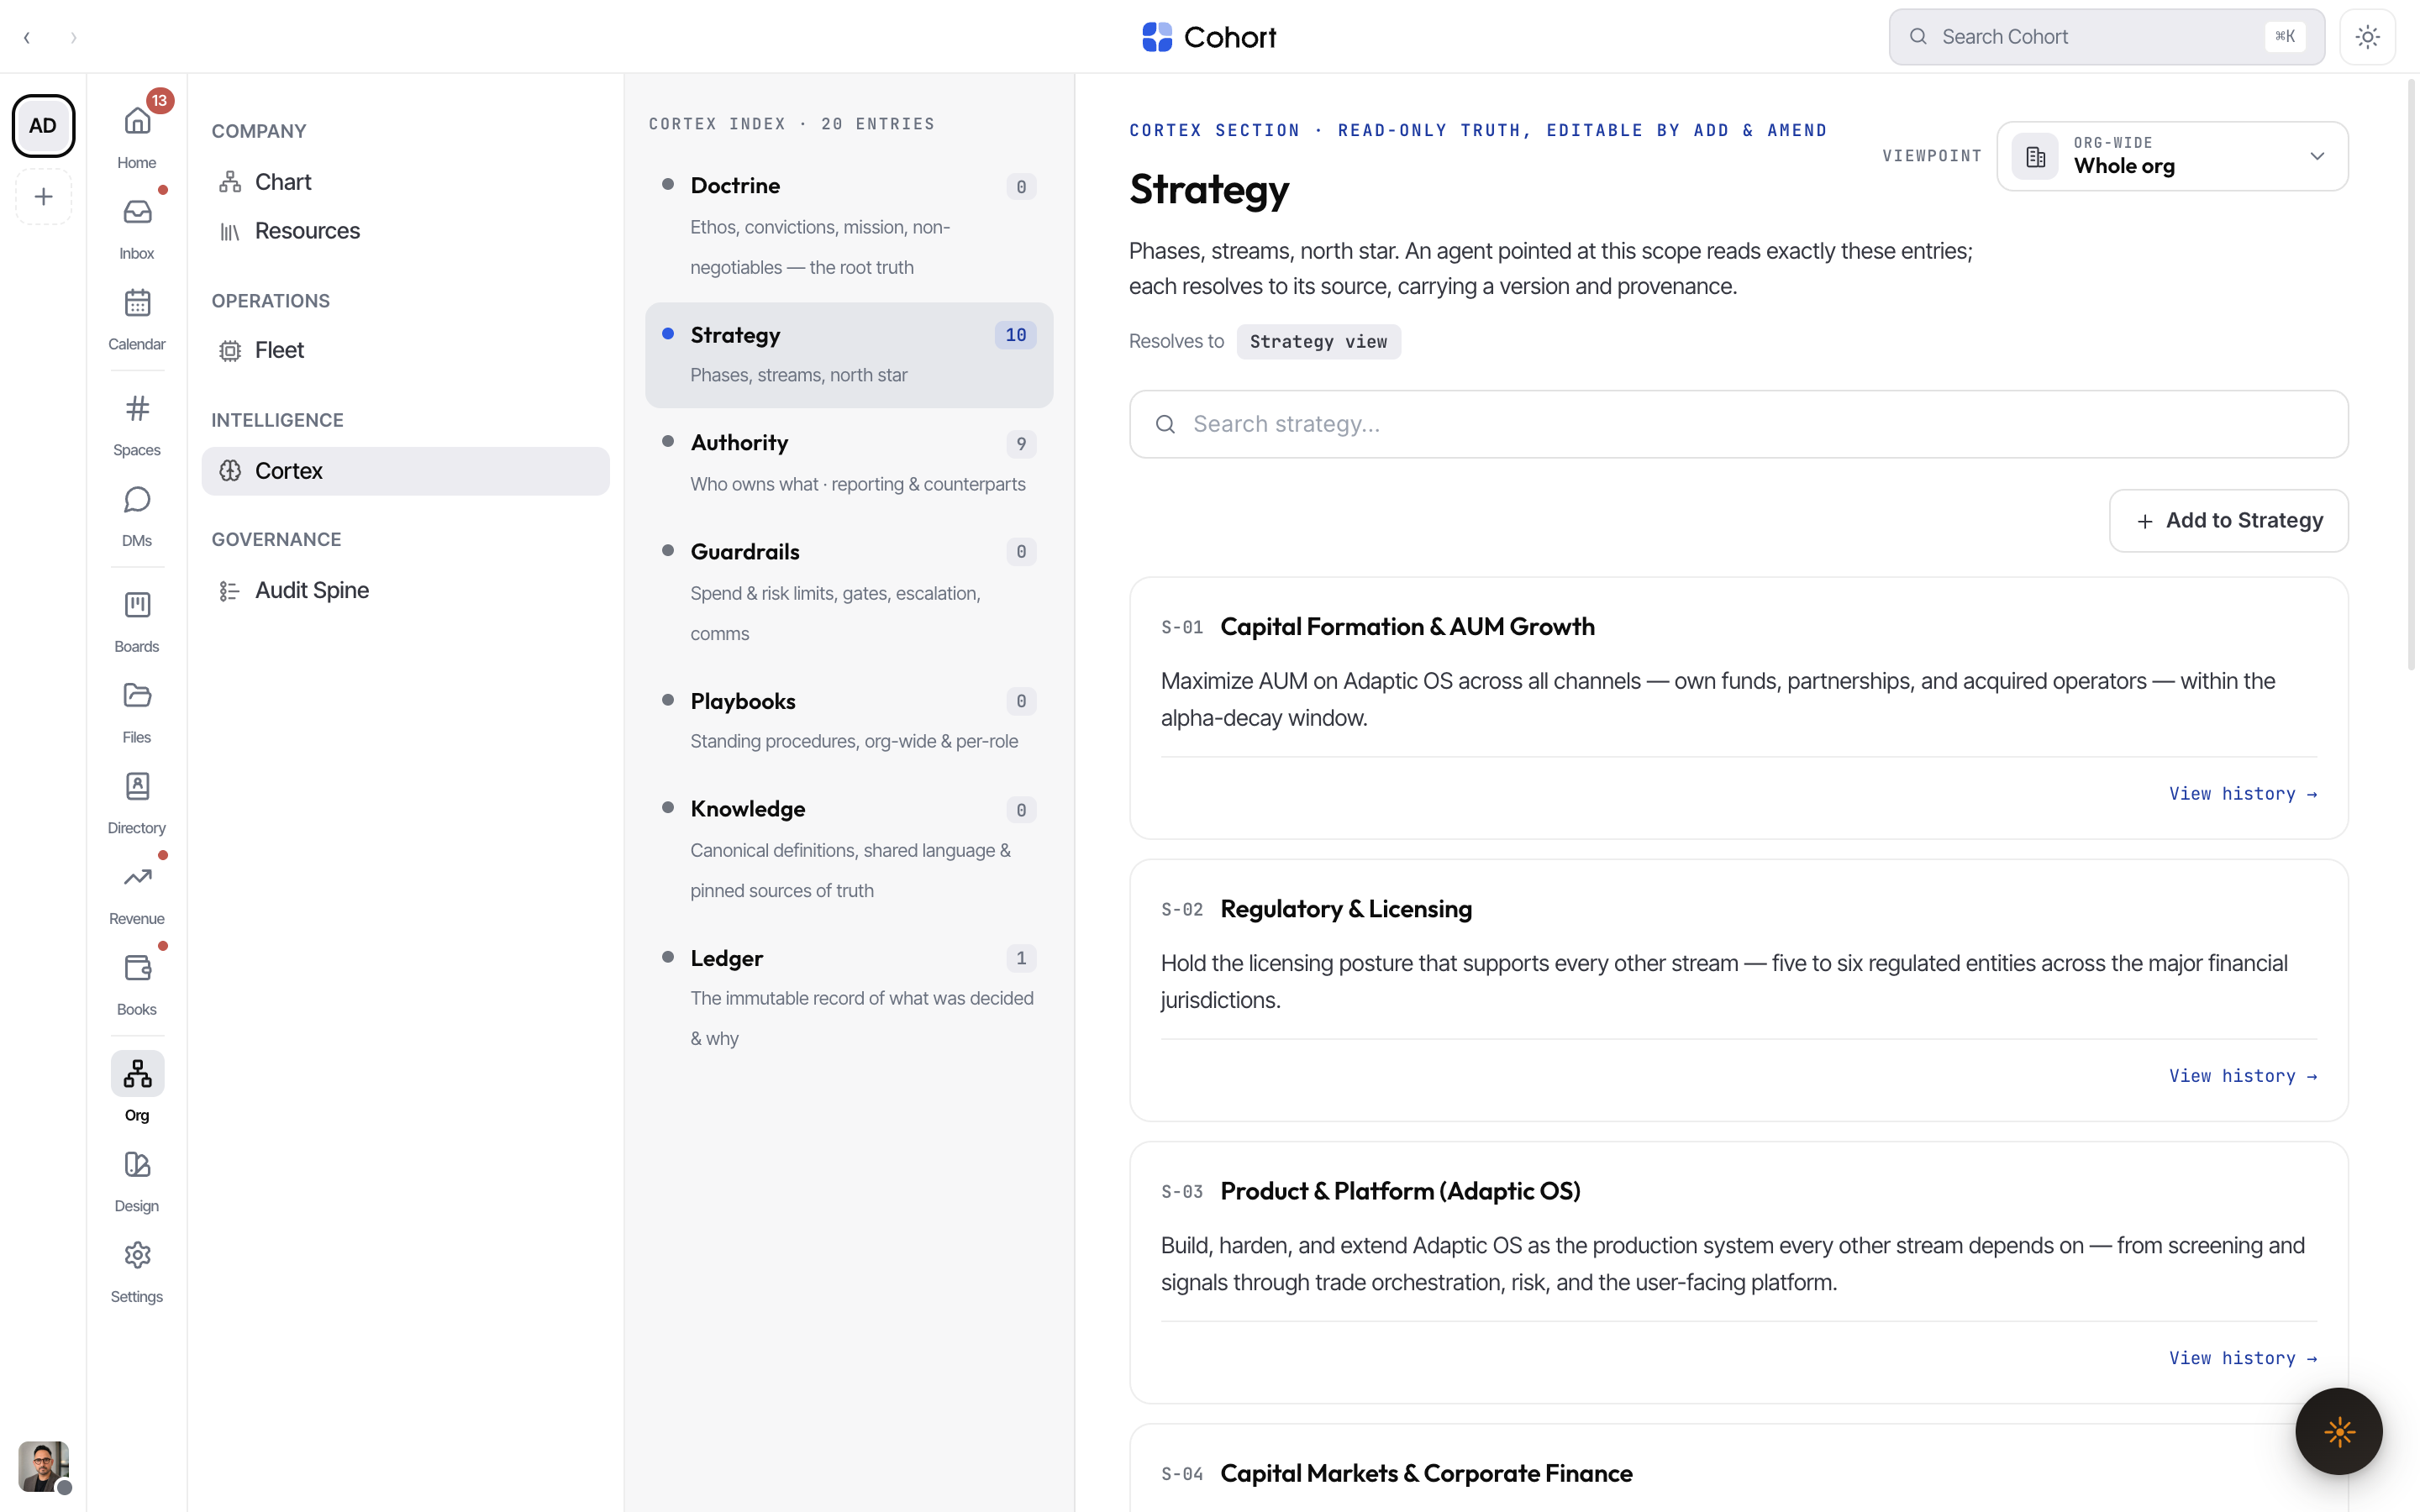Select the Strategy index entry
Image resolution: width=2420 pixels, height=1512 pixels.
pos(849,355)
